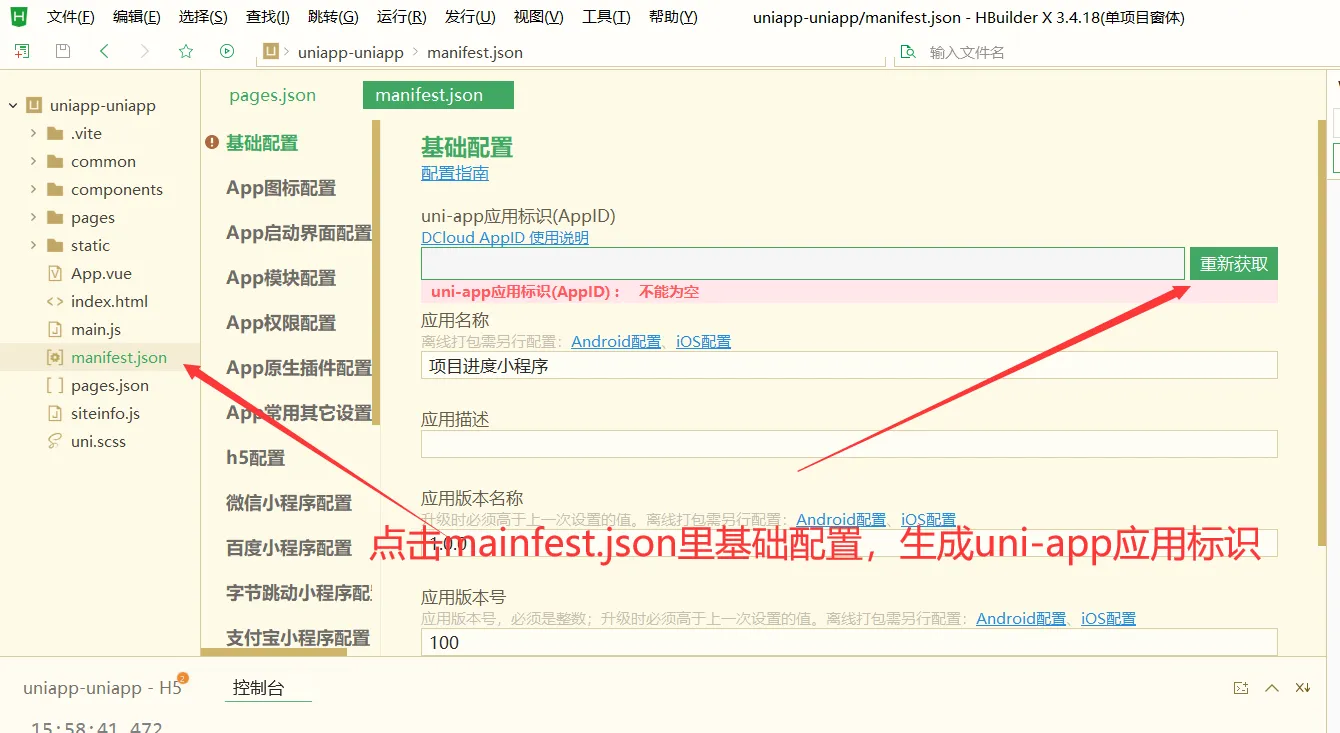This screenshot has width=1340, height=733.
Task: Click the manifest.json gear file icon
Action: tap(55, 357)
